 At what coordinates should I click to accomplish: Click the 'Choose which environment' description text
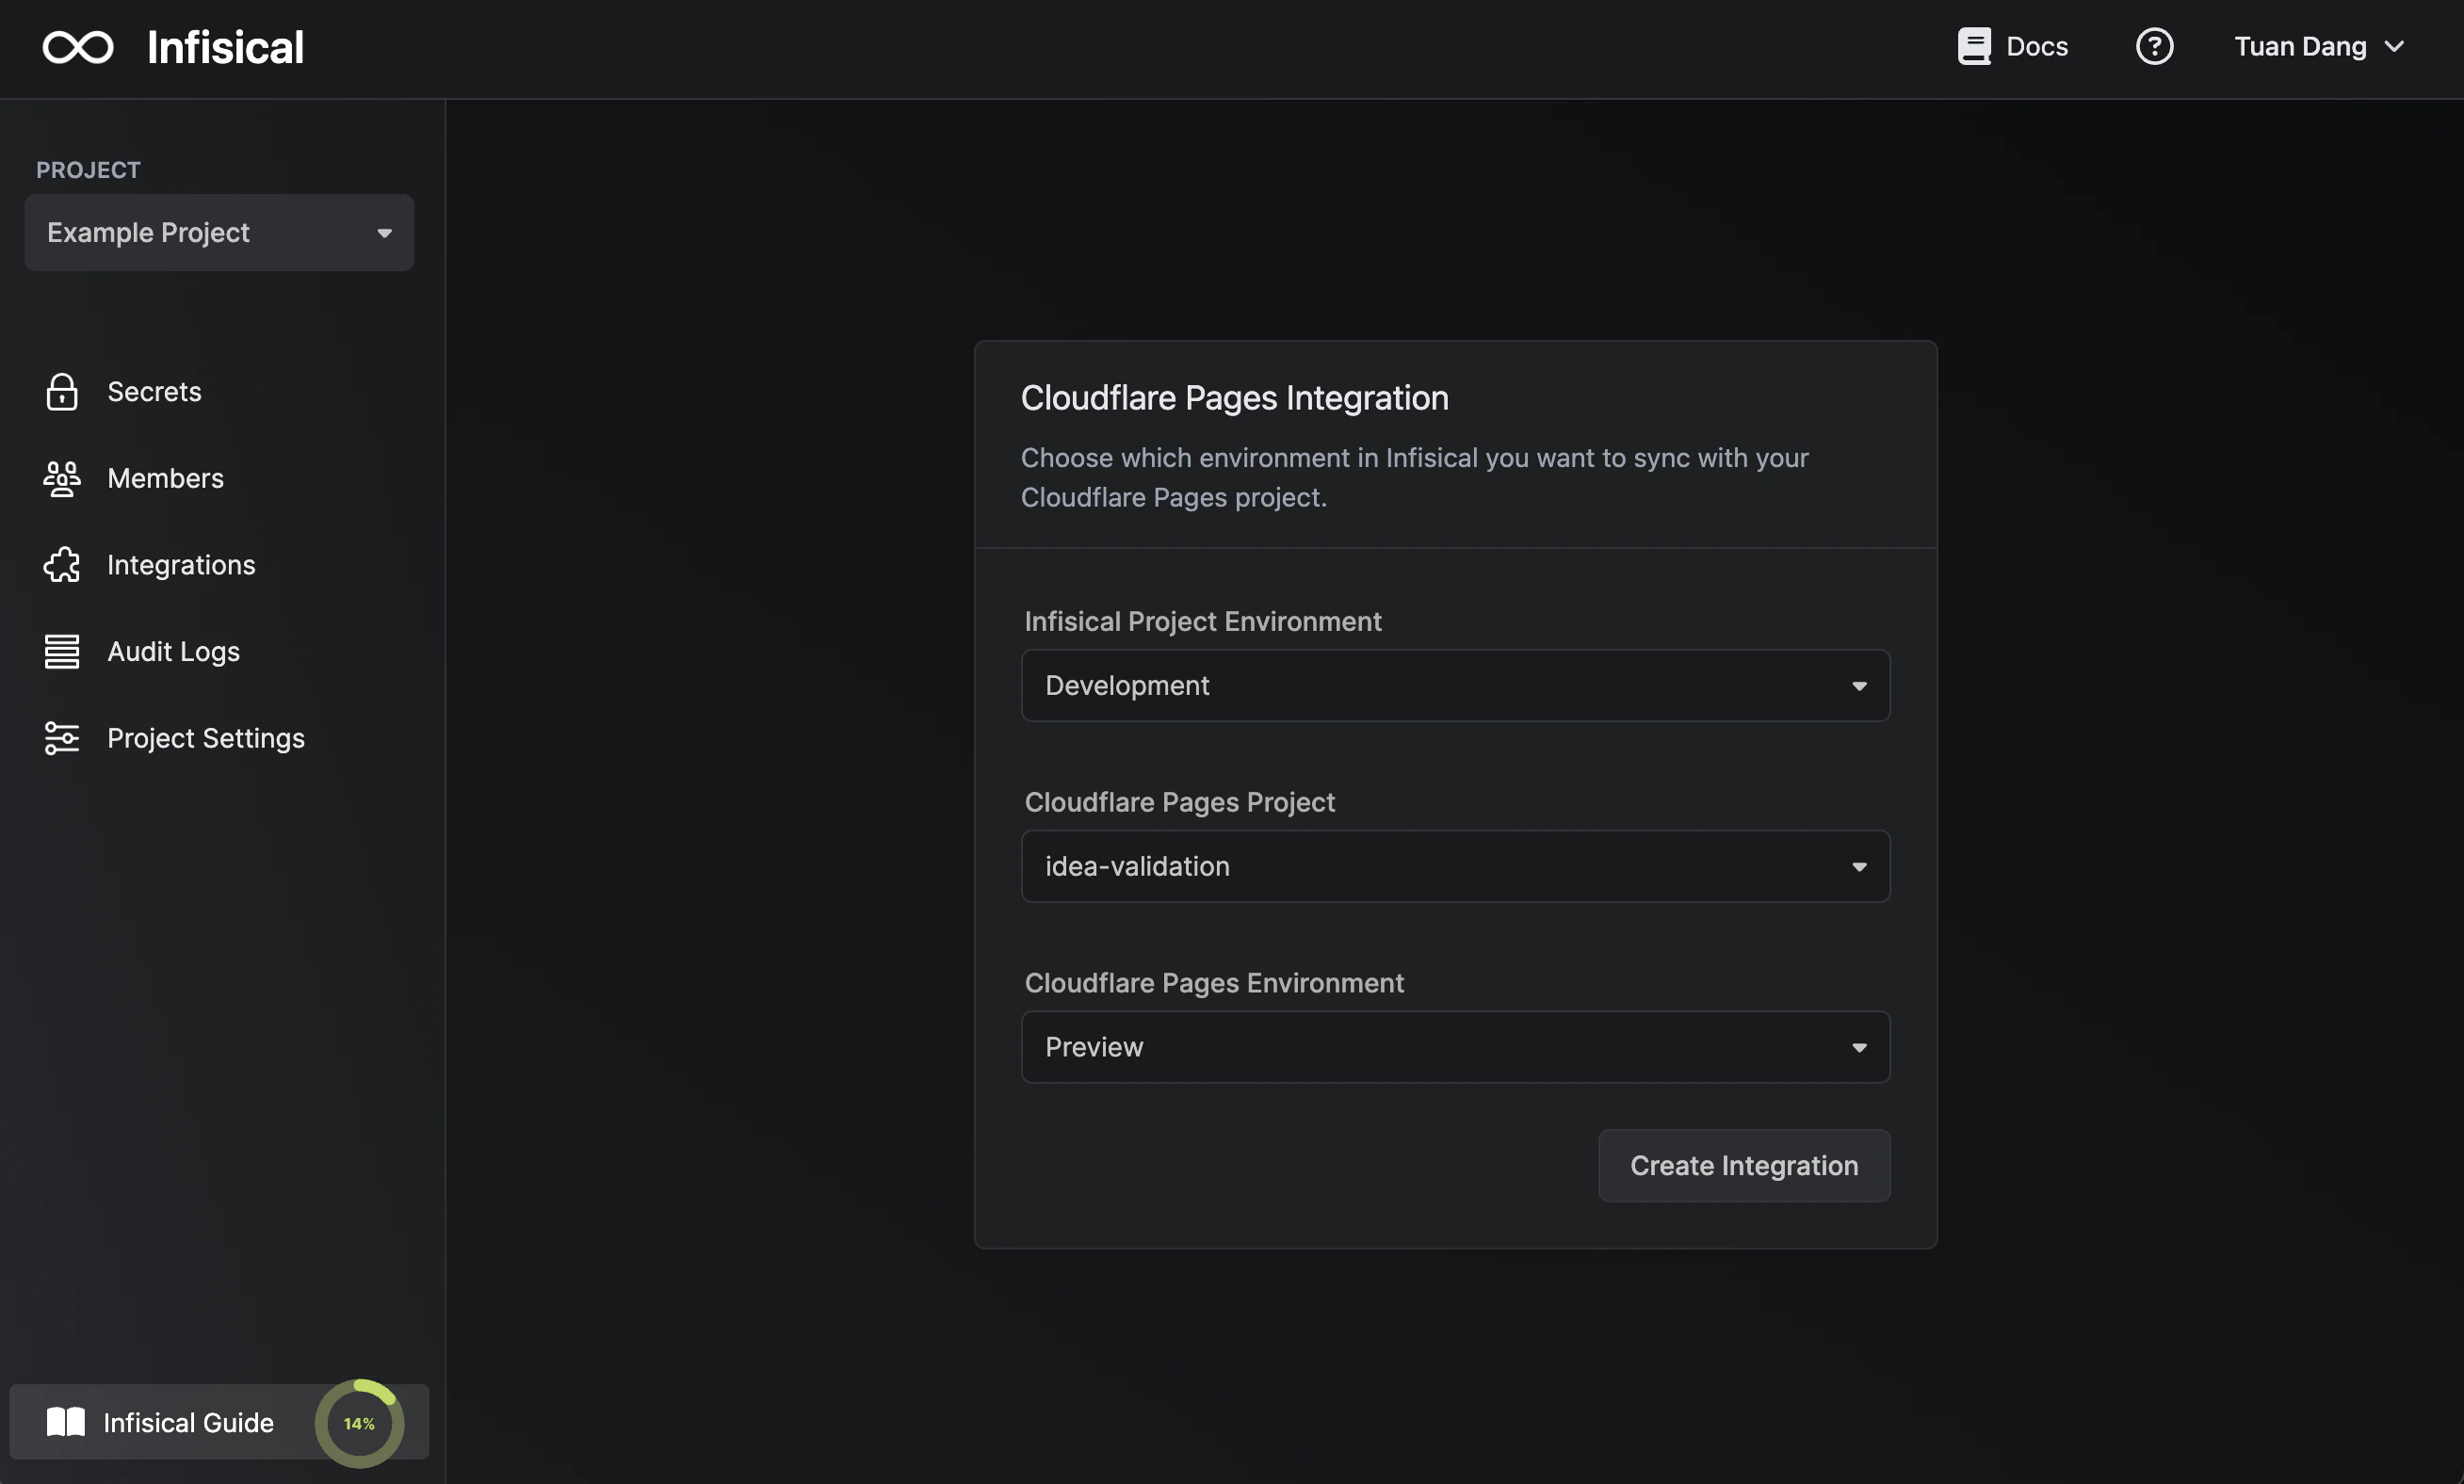tap(1414, 477)
